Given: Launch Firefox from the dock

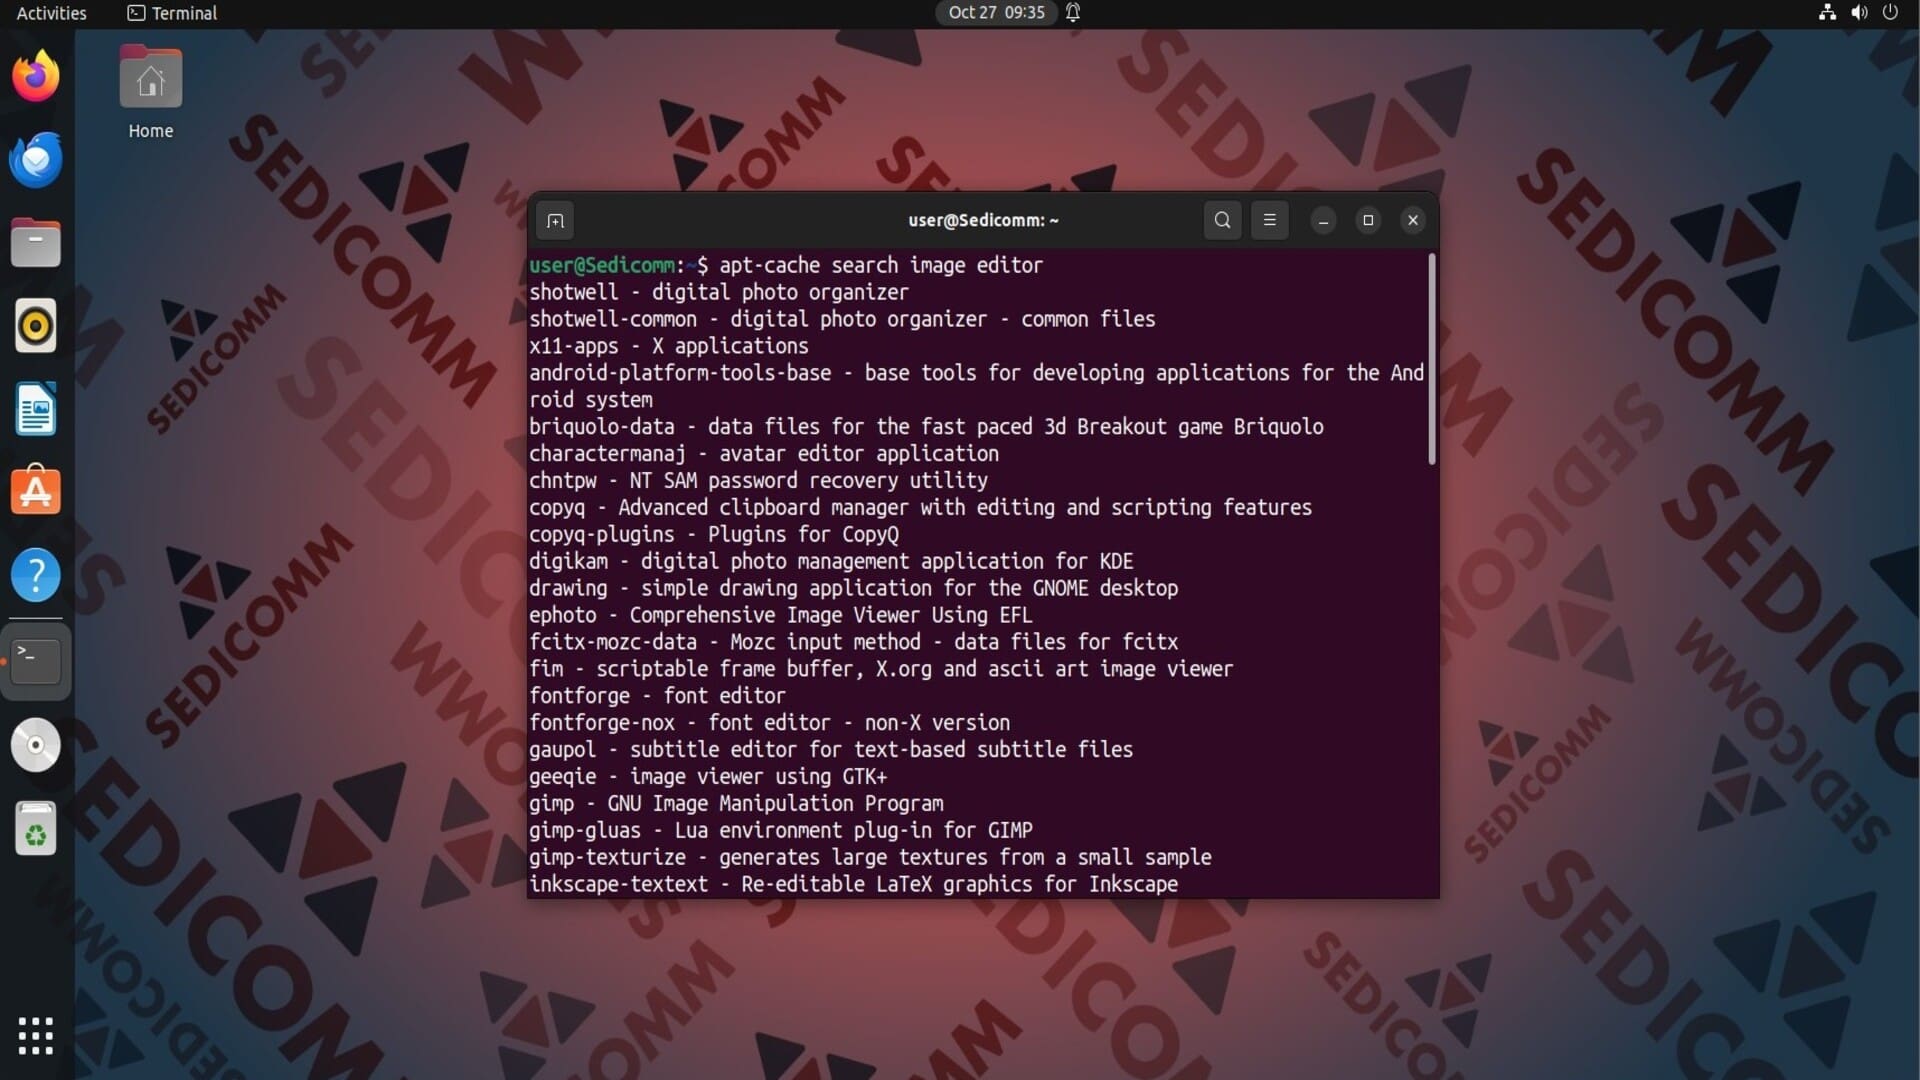Looking at the screenshot, I should coord(36,77).
